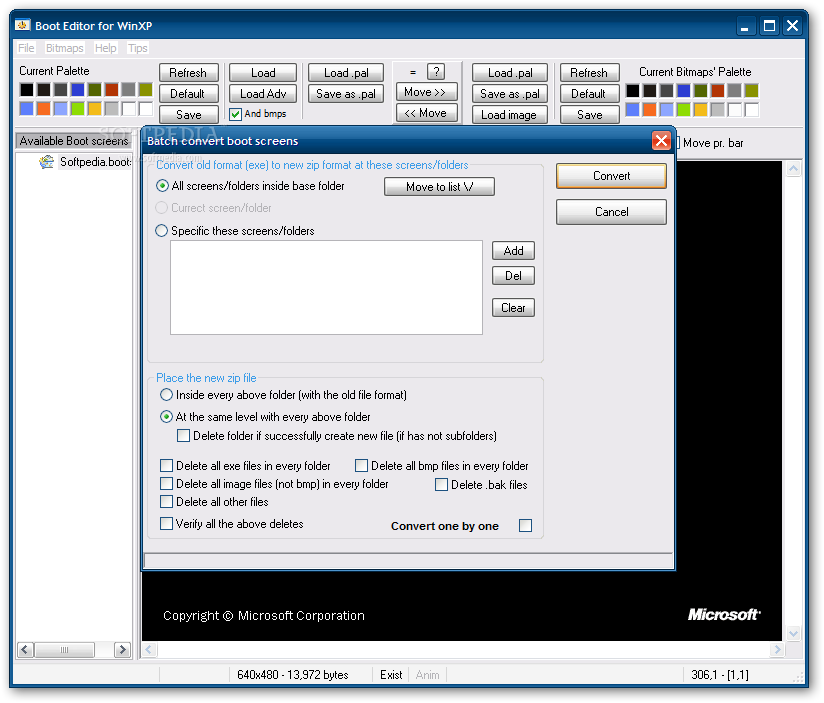824x703 pixels.
Task: Click the Load image button
Action: (x=509, y=115)
